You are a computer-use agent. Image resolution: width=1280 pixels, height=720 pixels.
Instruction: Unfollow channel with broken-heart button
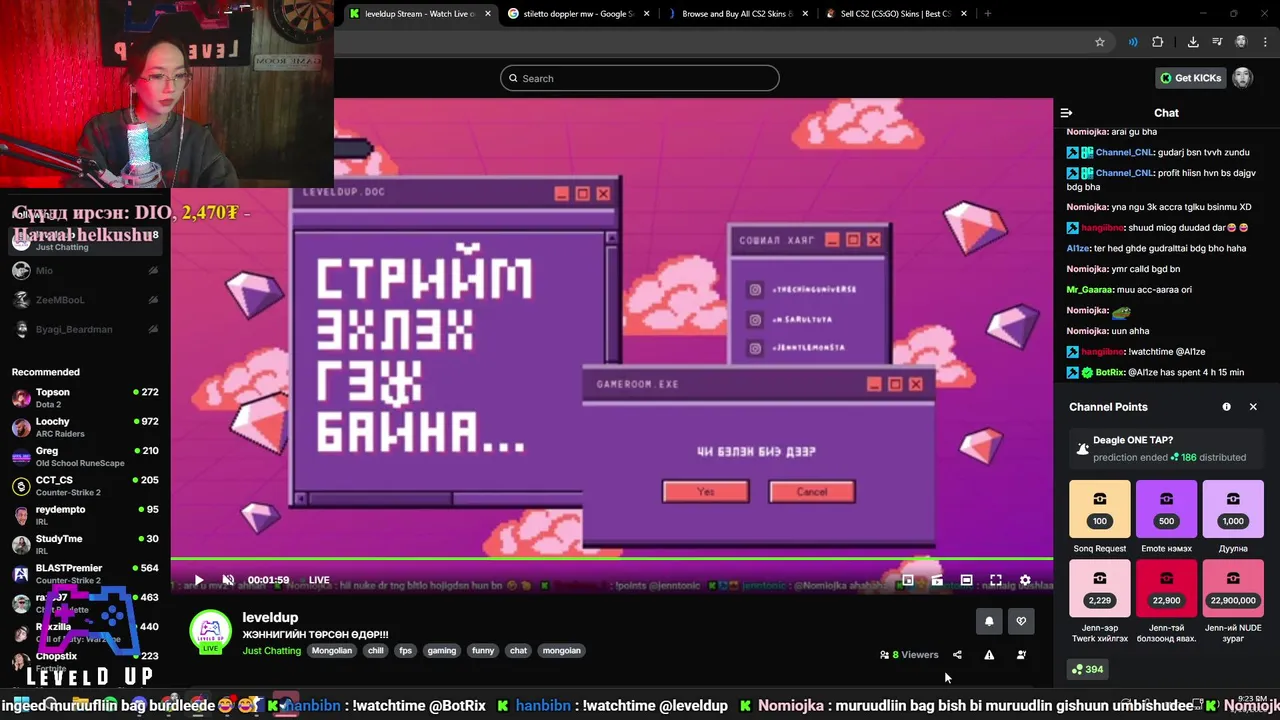click(1021, 621)
